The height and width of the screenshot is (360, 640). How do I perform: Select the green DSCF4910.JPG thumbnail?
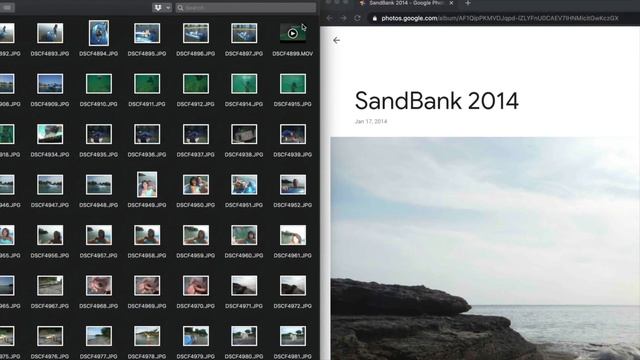[99, 84]
